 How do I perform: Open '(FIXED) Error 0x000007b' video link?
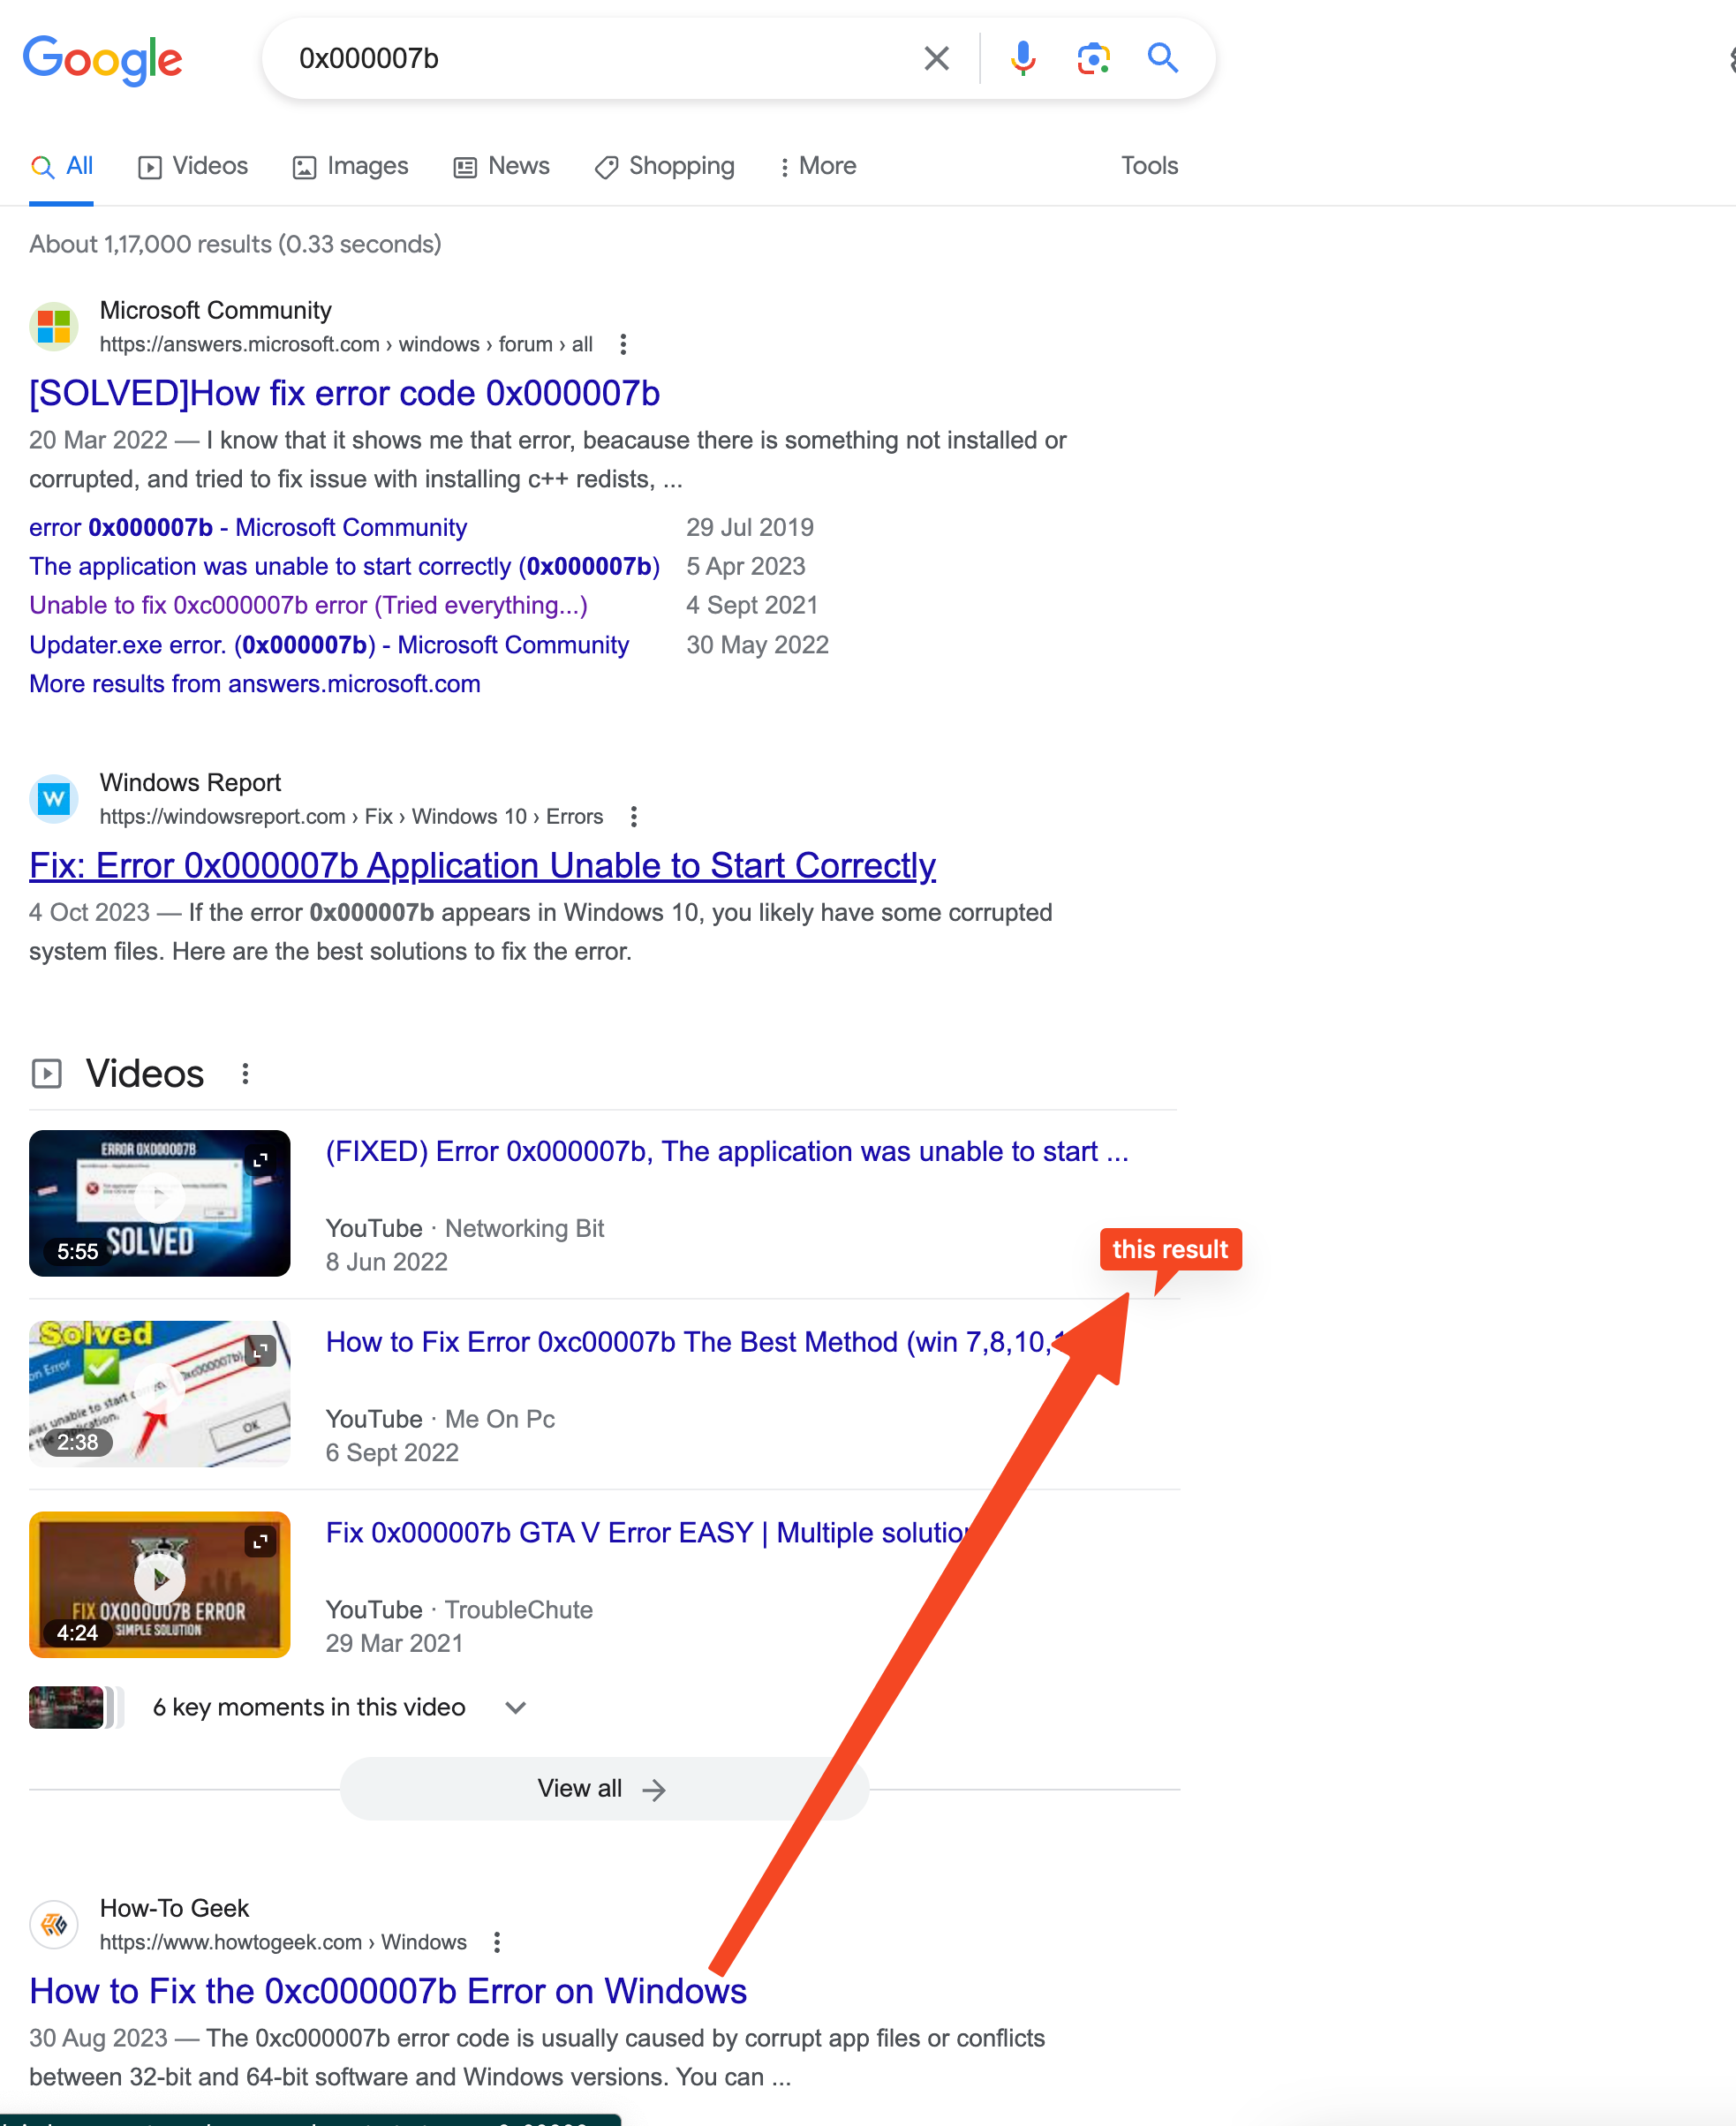[727, 1151]
